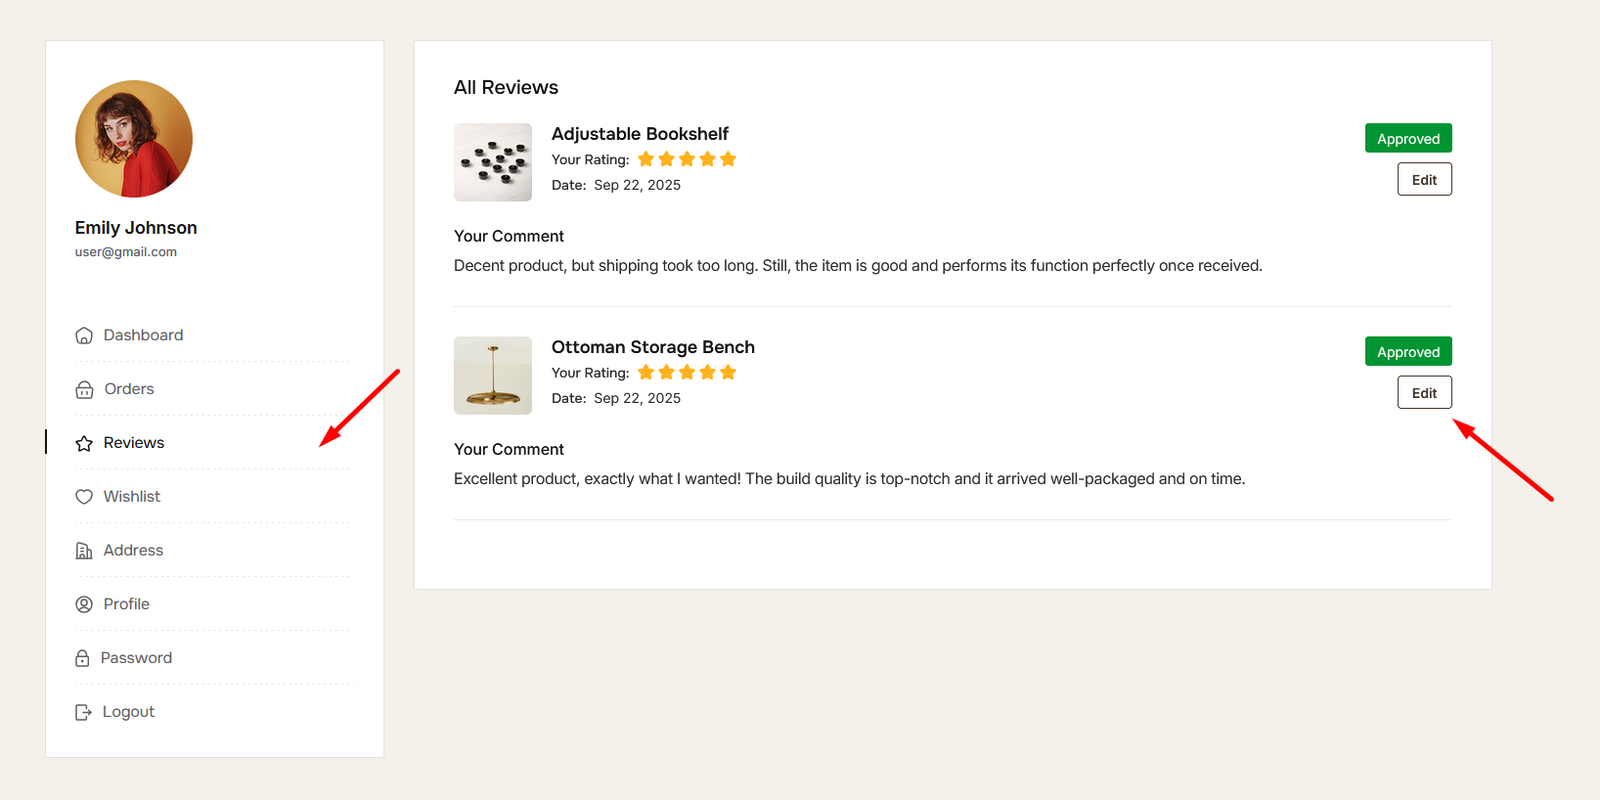Click the Profile user icon
Viewport: 1600px width, 800px height.
point(84,605)
